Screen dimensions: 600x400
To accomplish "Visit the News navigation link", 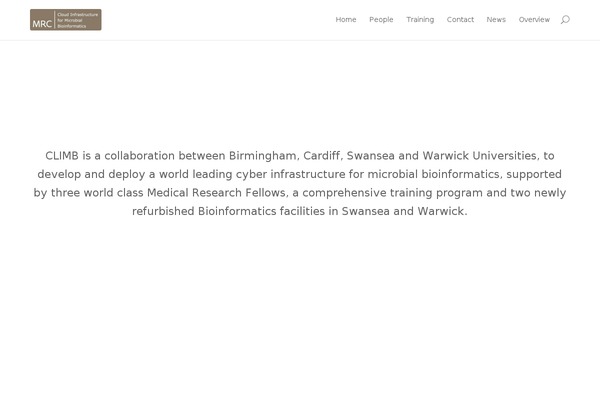I will coord(496,20).
